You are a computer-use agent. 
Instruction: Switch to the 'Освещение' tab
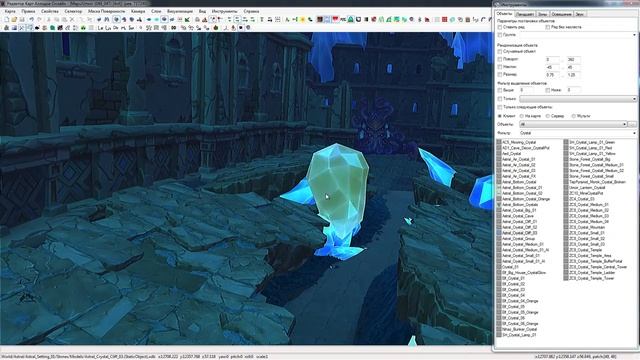point(562,14)
